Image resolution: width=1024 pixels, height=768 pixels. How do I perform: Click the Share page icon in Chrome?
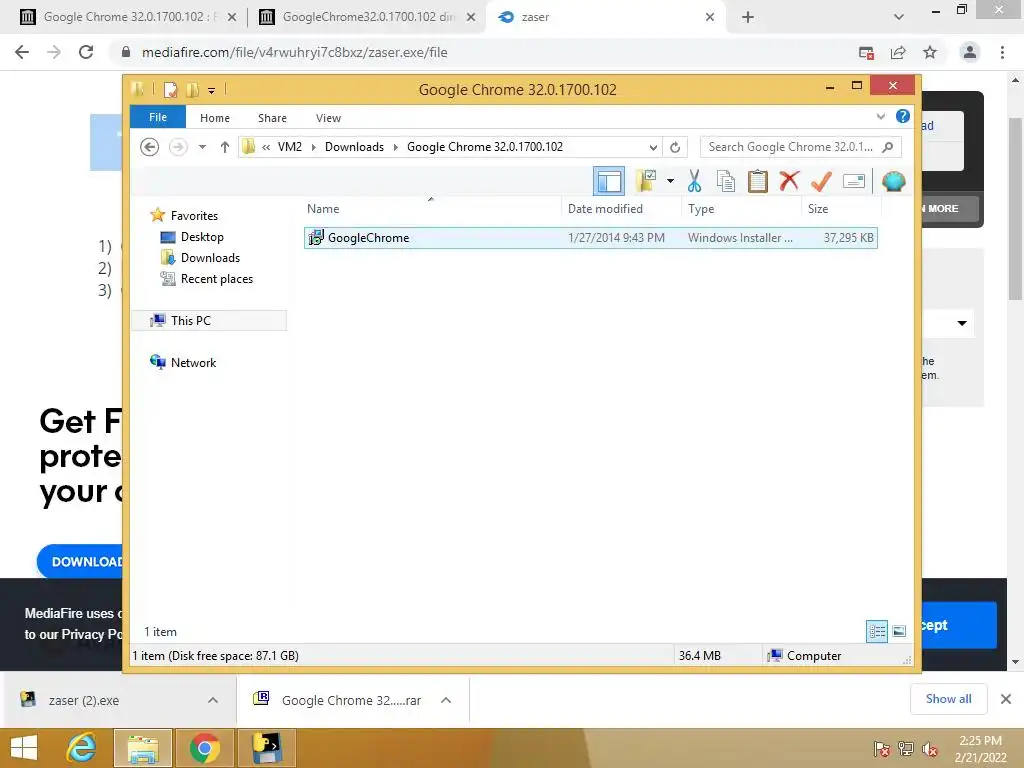898,52
